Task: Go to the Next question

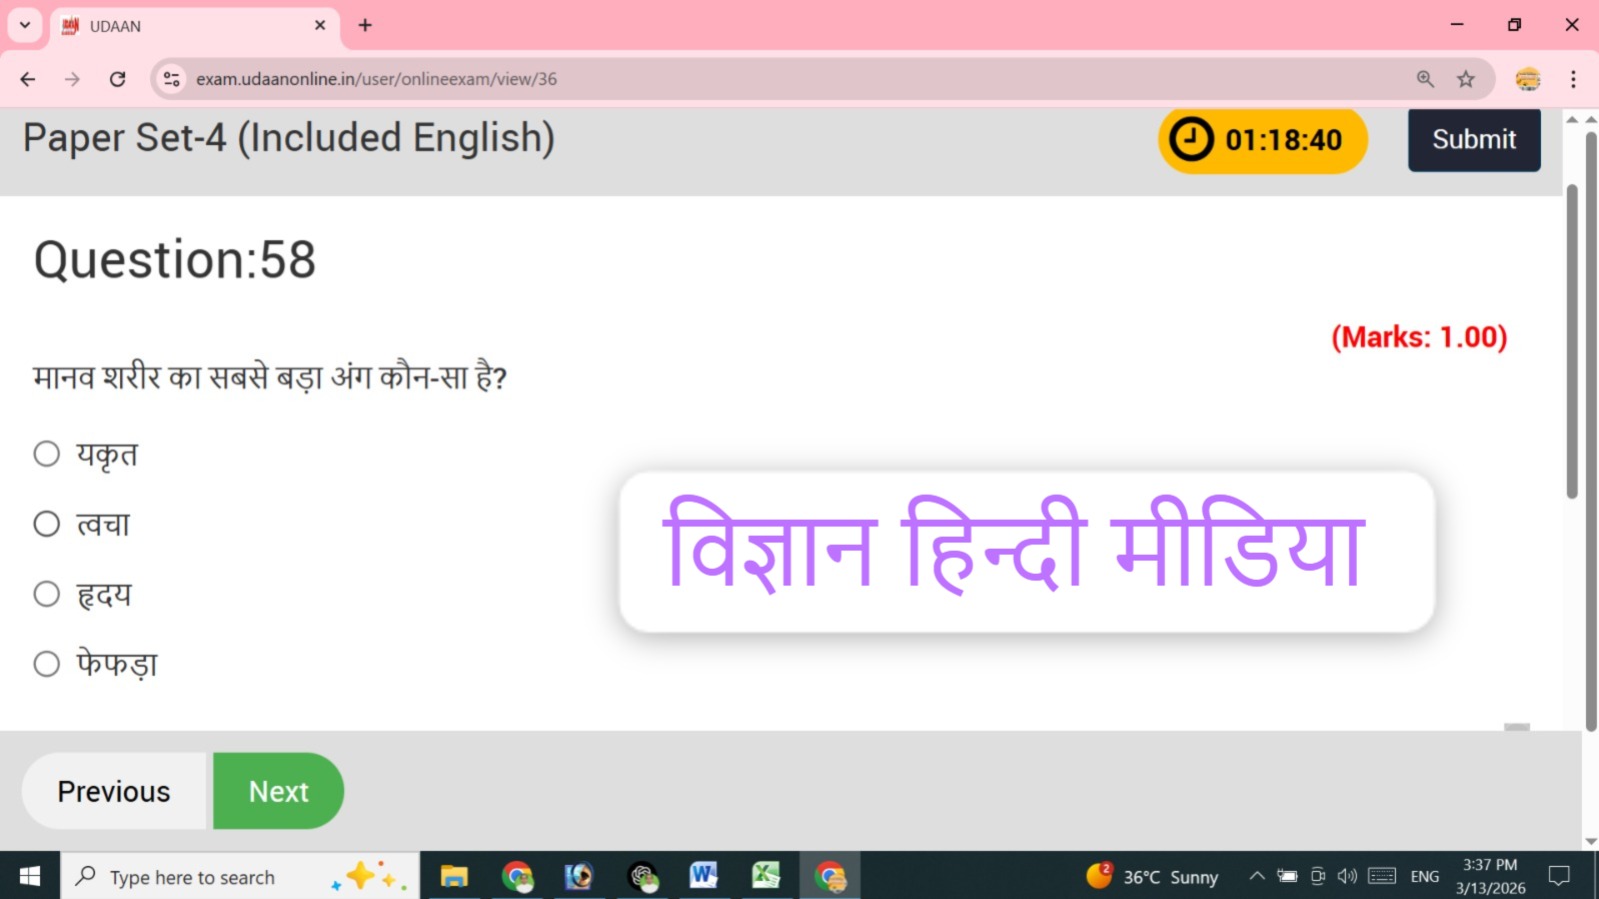Action: [278, 791]
